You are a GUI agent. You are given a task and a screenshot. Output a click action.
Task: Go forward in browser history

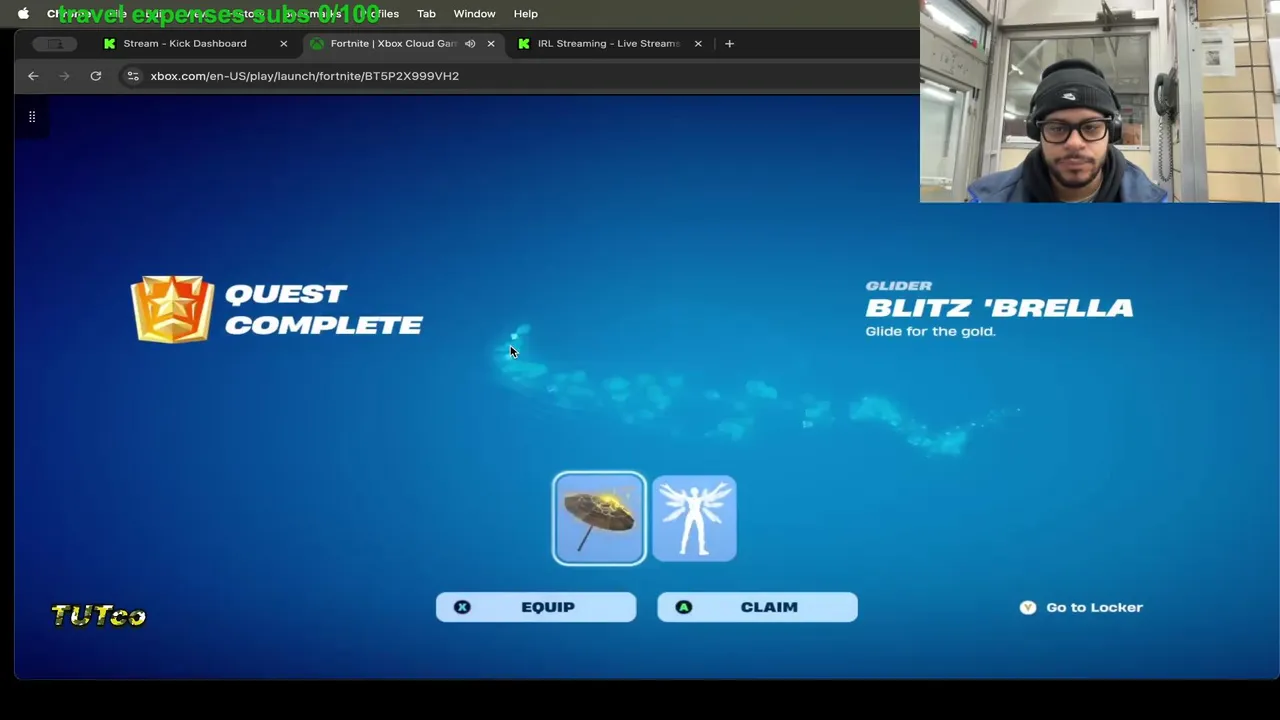point(64,76)
